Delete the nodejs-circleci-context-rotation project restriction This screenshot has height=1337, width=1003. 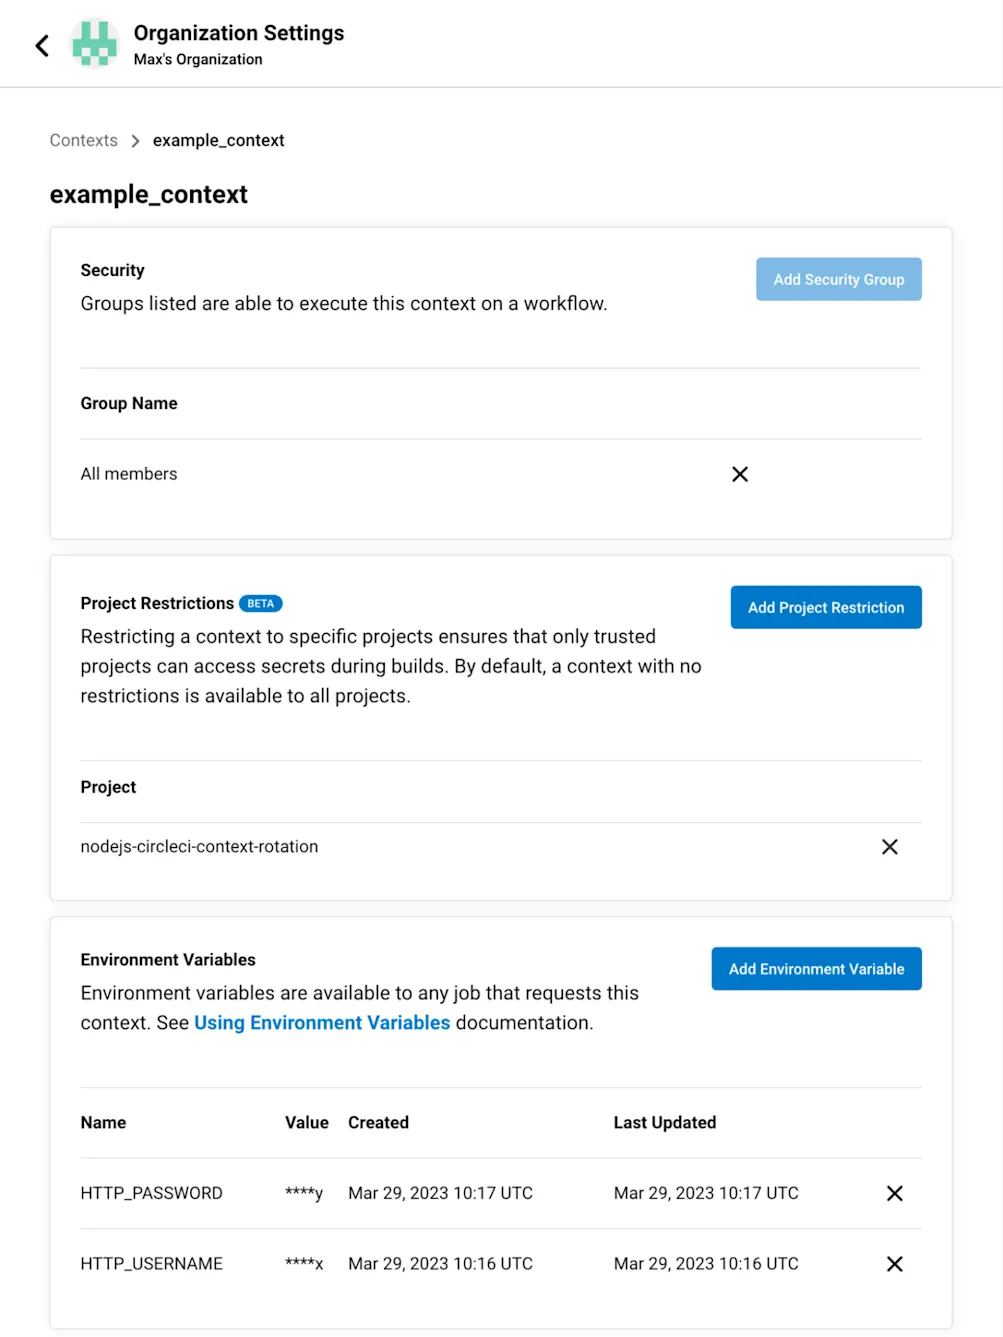pos(889,846)
